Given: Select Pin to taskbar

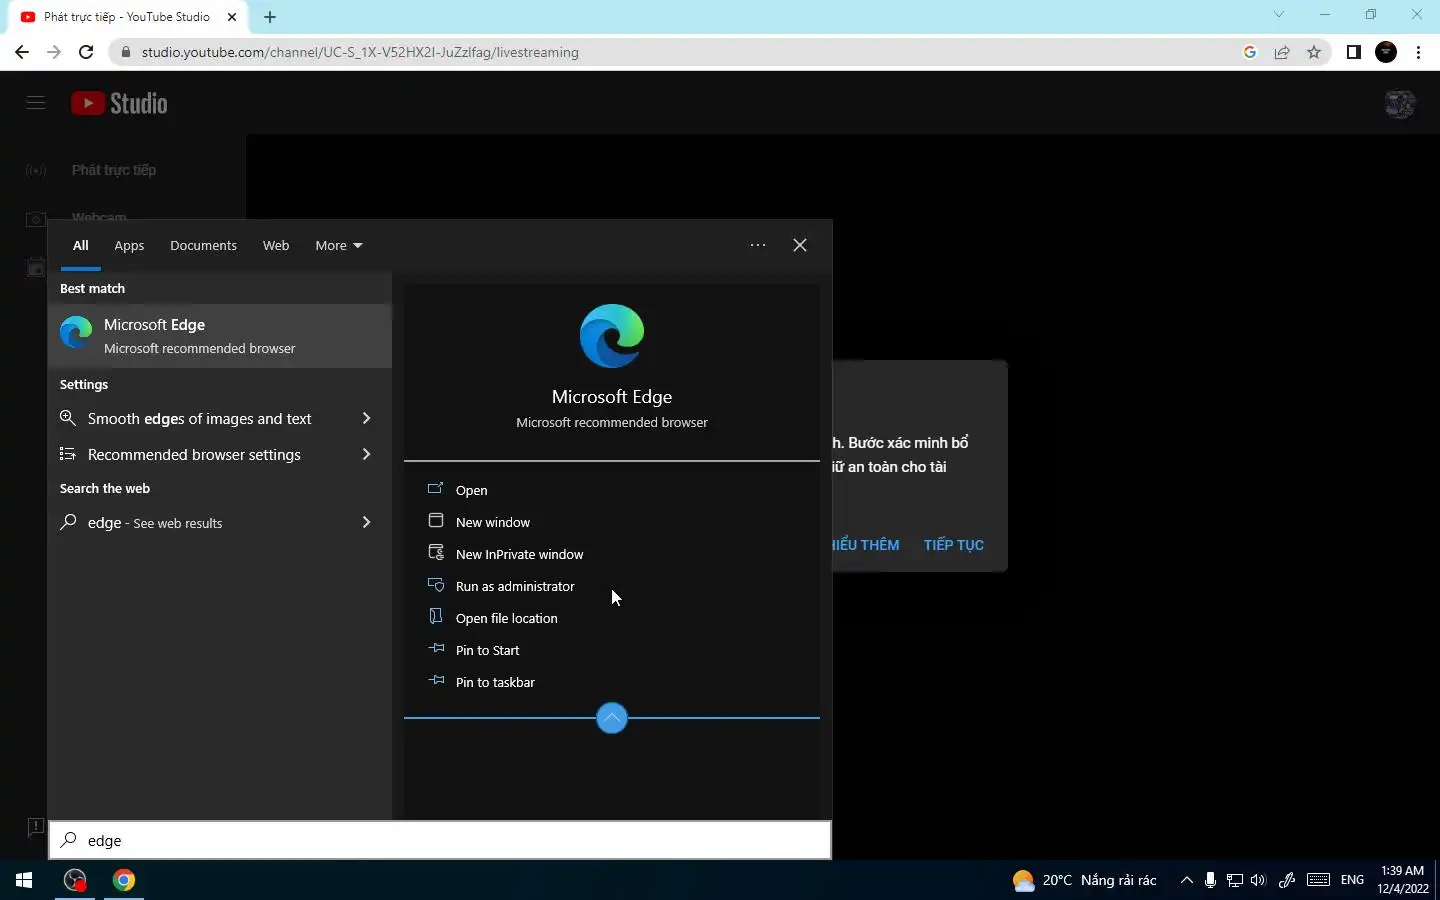Looking at the screenshot, I should (x=495, y=682).
